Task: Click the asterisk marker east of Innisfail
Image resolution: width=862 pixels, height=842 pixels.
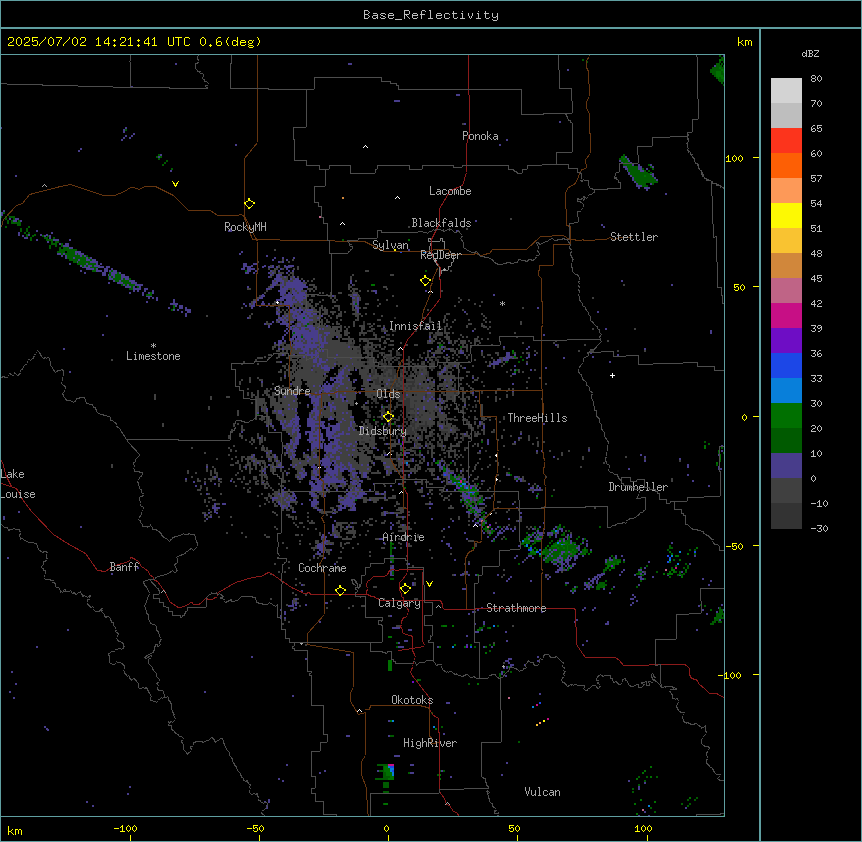Action: 502,303
